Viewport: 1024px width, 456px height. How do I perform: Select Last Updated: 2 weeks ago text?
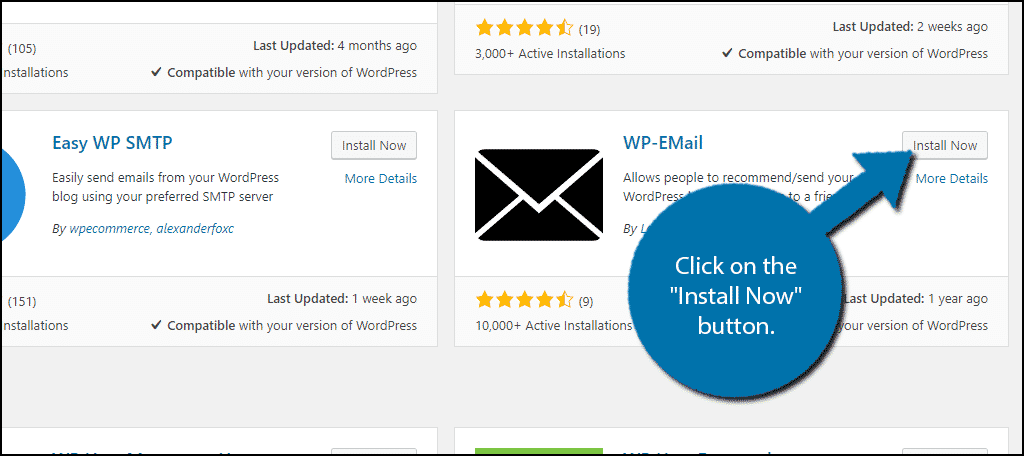point(910,27)
